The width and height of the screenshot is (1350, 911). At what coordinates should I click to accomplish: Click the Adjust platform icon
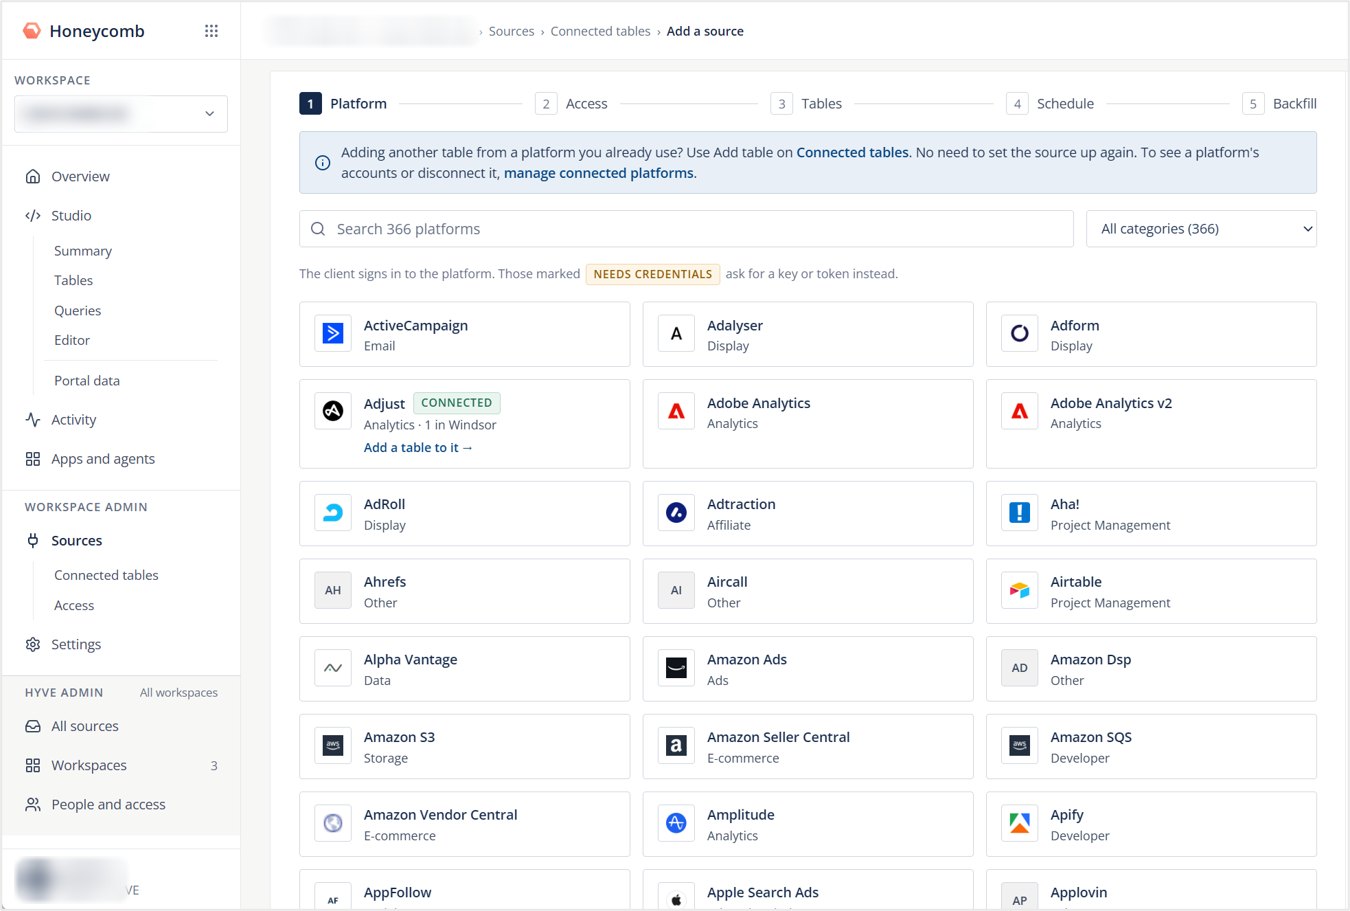coord(333,411)
